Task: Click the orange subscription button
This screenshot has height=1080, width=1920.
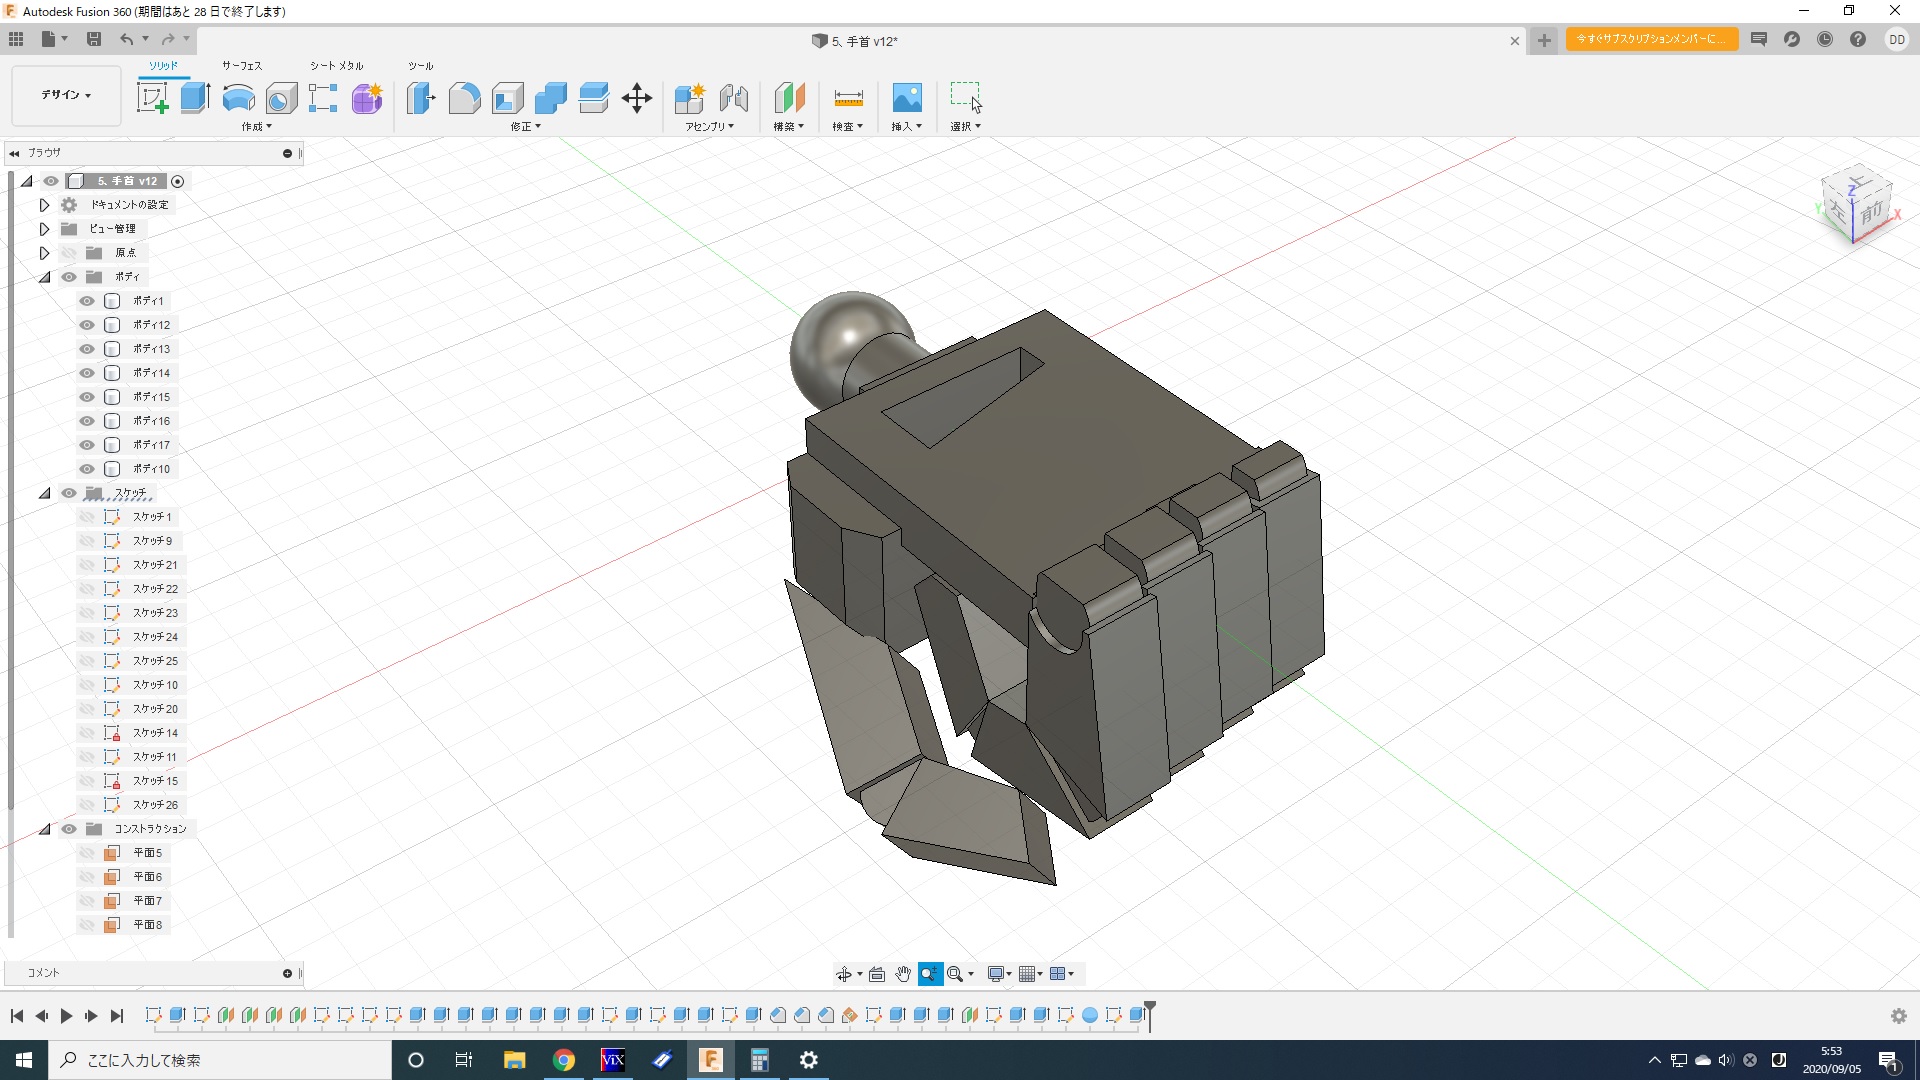Action: (x=1651, y=39)
